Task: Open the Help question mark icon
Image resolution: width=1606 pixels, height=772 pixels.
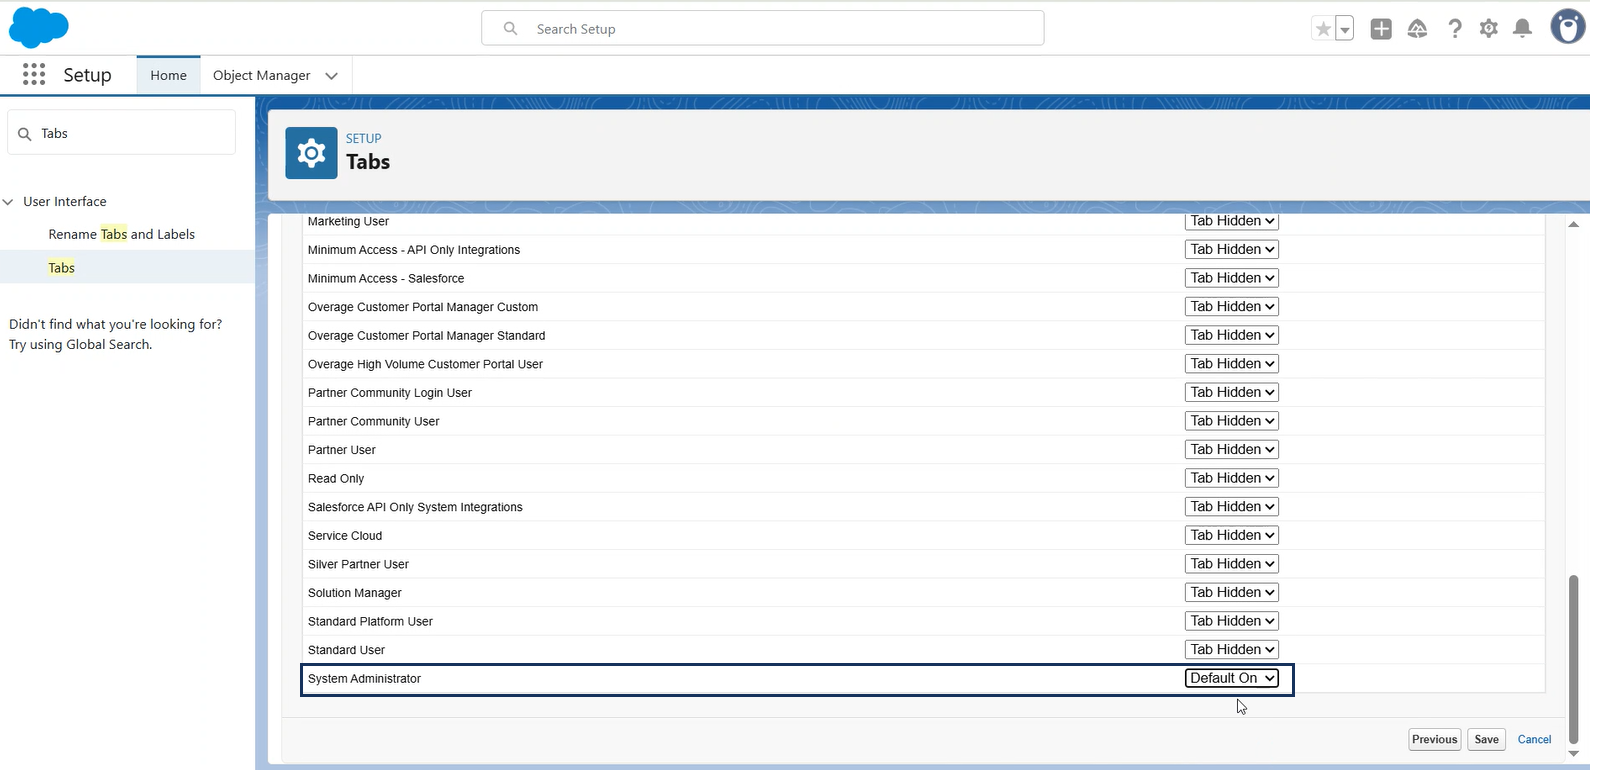Action: pos(1454,29)
